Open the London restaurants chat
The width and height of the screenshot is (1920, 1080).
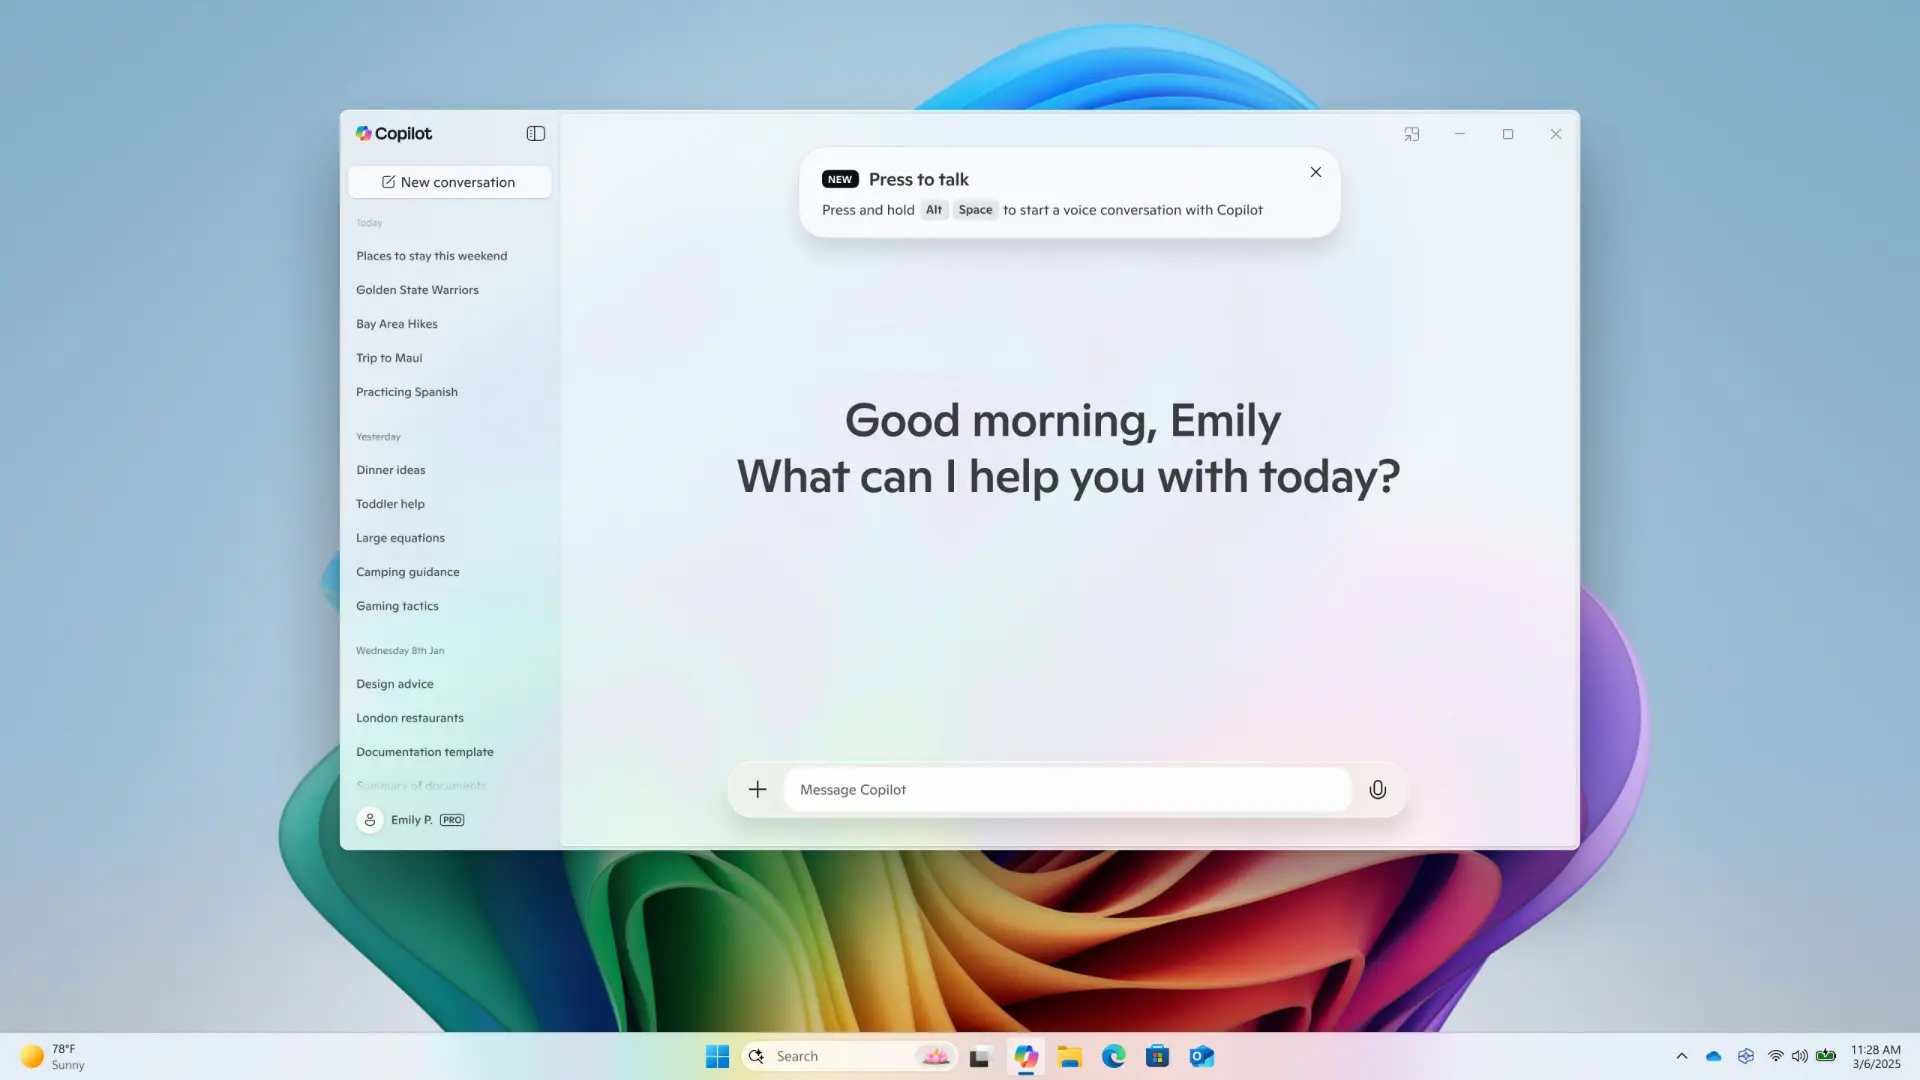click(x=409, y=718)
